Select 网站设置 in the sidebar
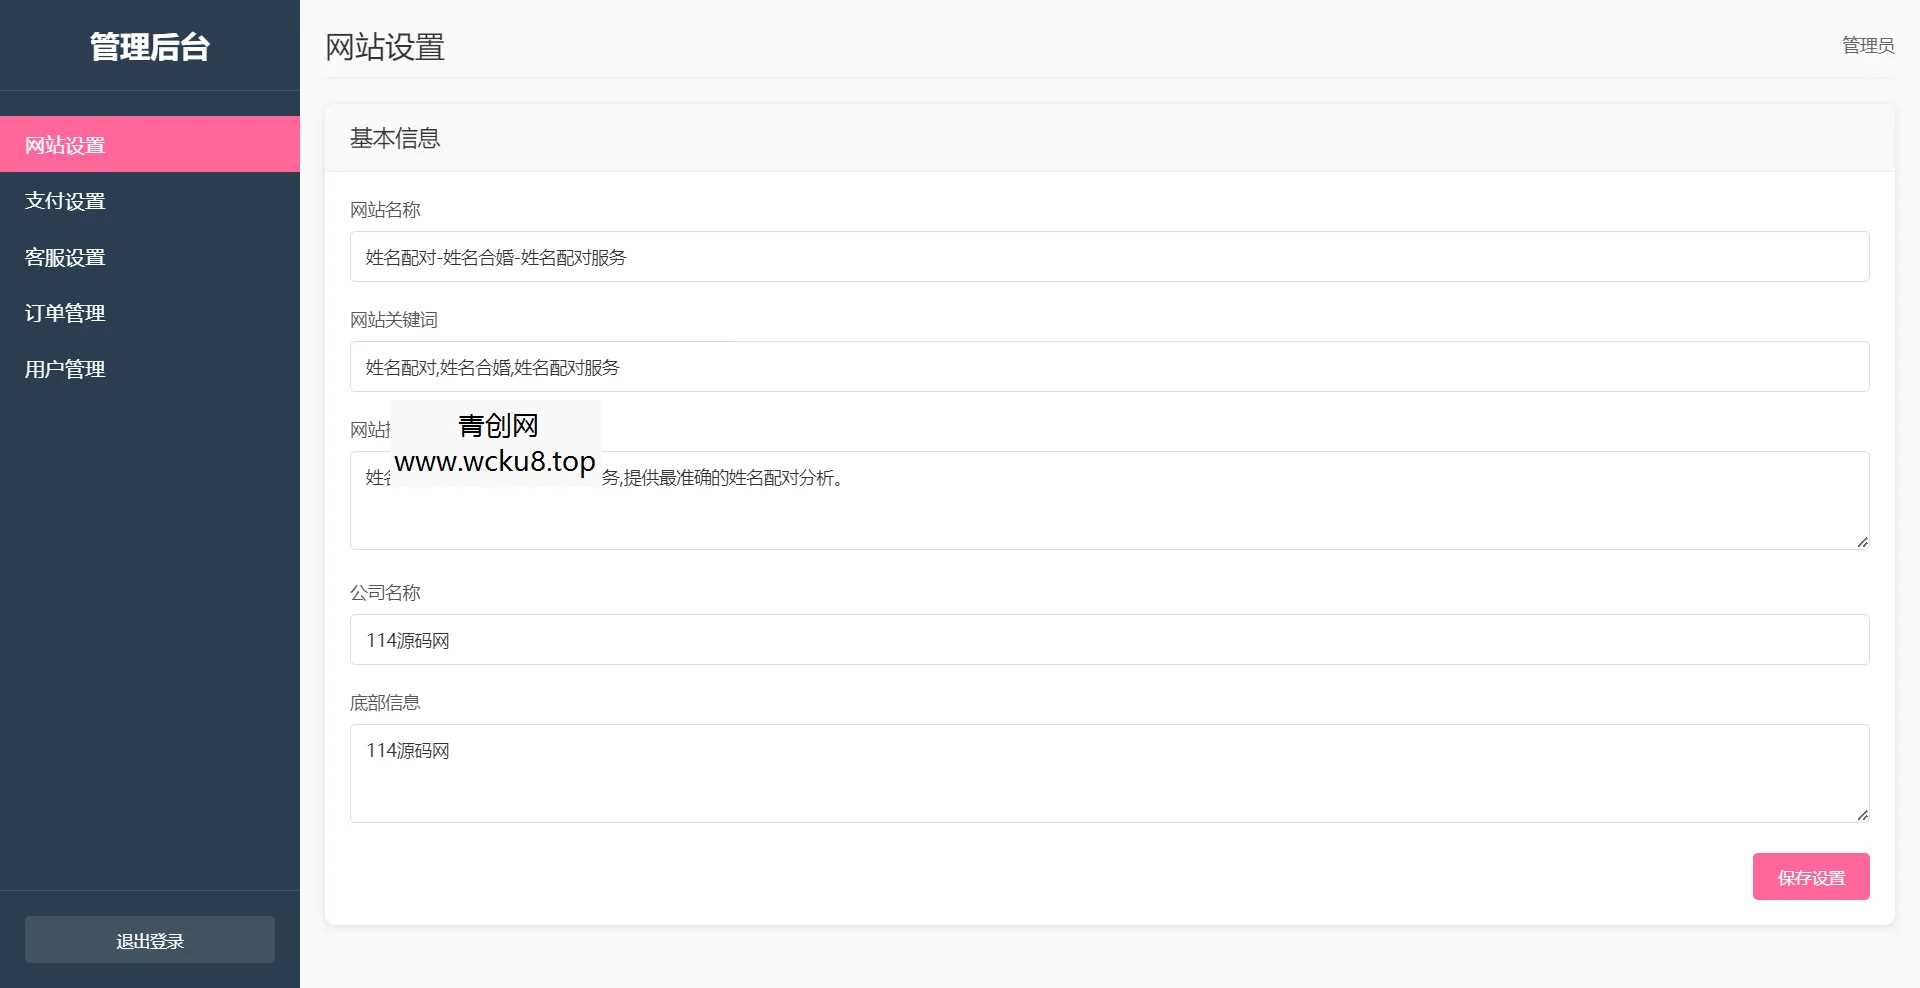 click(x=65, y=145)
